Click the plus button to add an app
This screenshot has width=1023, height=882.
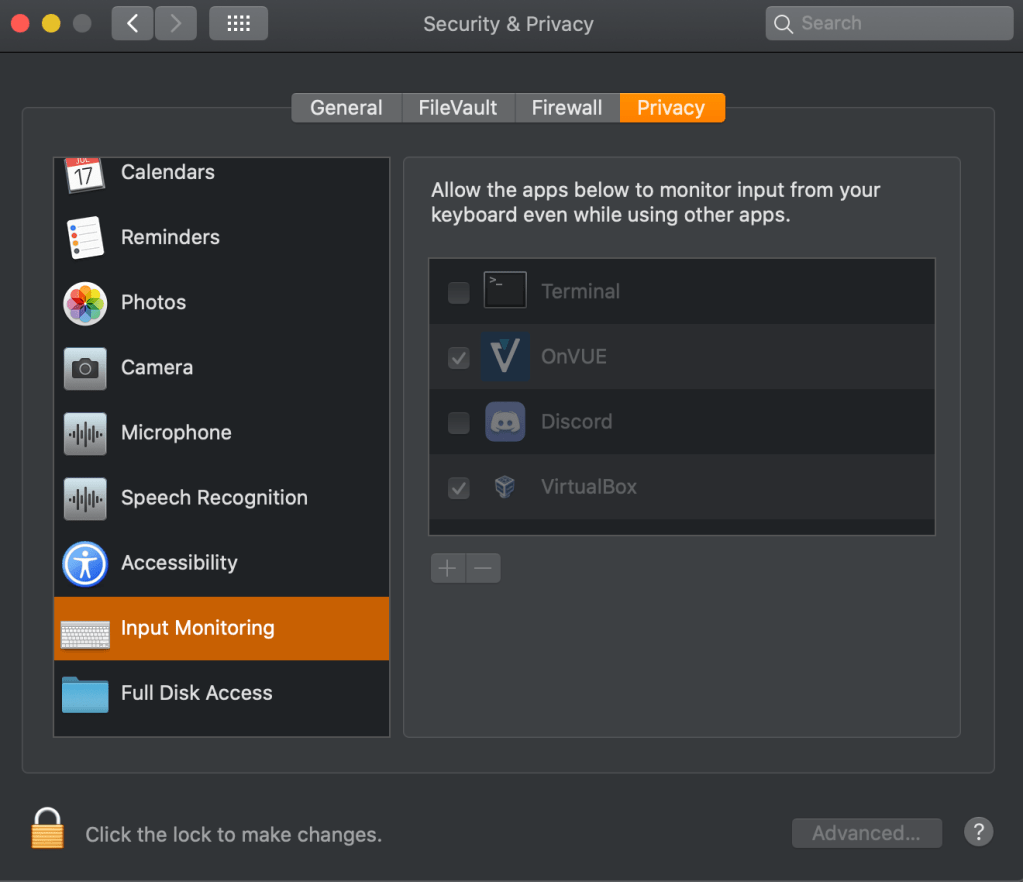tap(447, 568)
